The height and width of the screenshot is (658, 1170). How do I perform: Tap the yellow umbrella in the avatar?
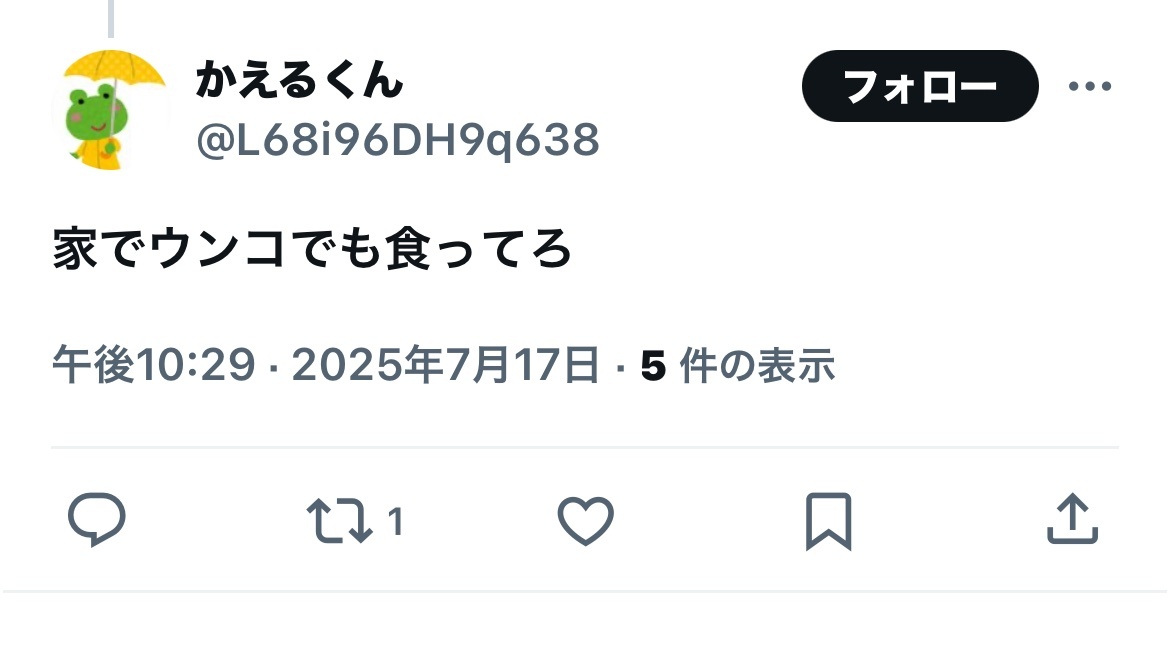pyautogui.click(x=113, y=71)
